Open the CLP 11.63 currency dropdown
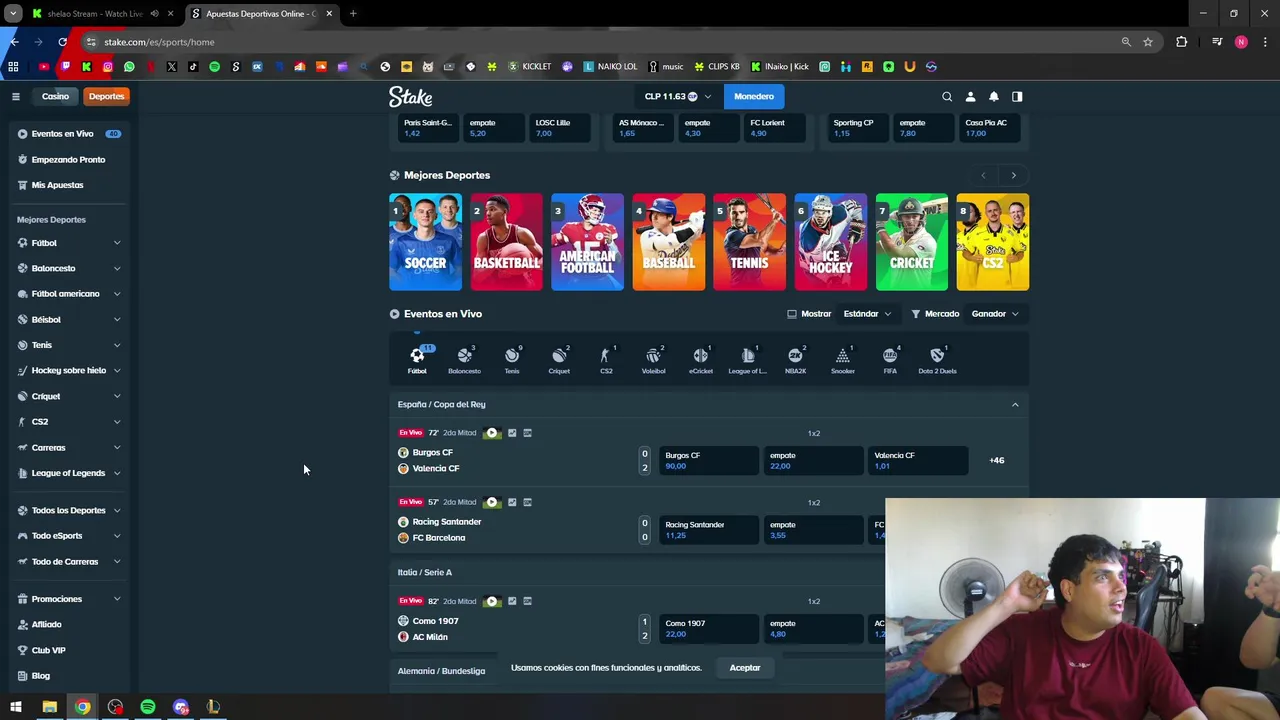Viewport: 1280px width, 720px height. coord(678,97)
